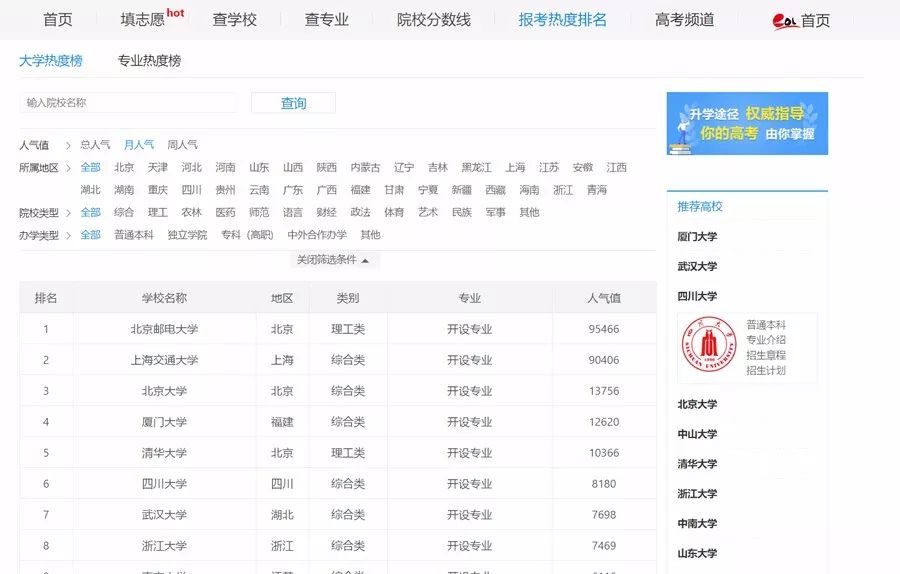This screenshot has width=900, height=574.
Task: Click the 人气值 column header
Action: 604,298
